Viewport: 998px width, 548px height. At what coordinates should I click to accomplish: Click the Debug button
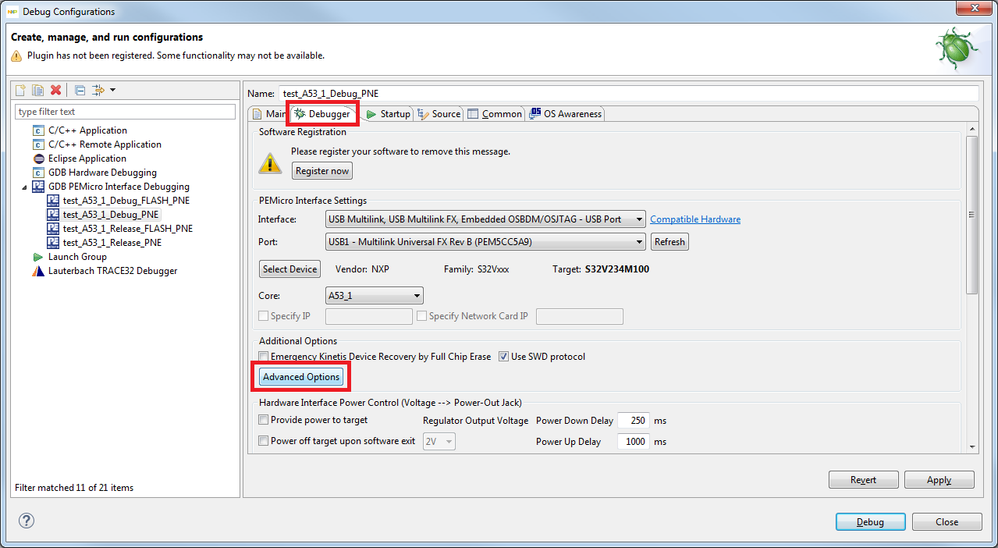click(x=870, y=522)
